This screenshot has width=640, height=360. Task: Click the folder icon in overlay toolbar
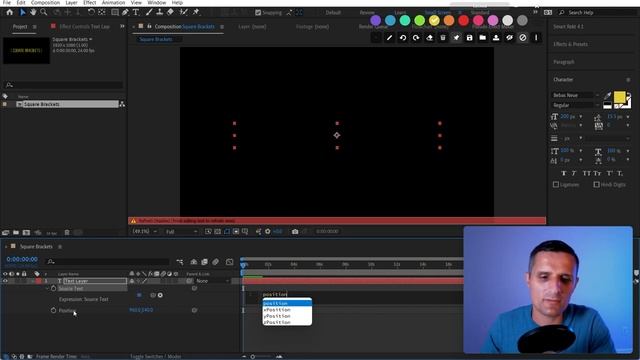pyautogui.click(x=482, y=38)
